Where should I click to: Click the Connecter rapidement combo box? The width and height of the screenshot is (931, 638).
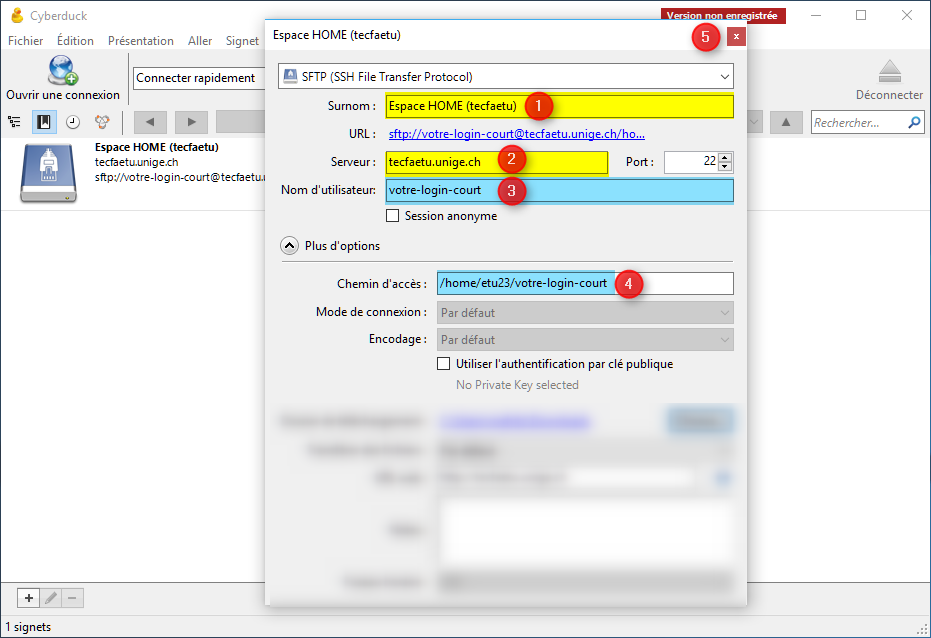coord(199,78)
